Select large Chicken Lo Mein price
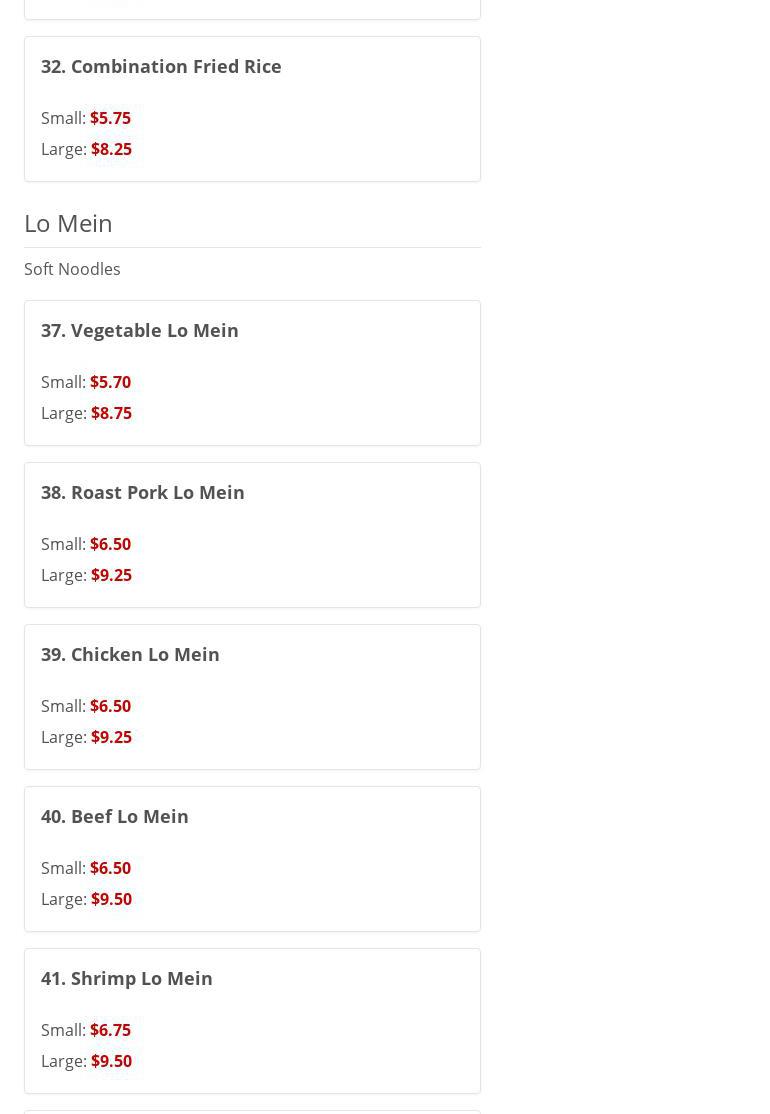This screenshot has height=1114, width=770. 111,737
